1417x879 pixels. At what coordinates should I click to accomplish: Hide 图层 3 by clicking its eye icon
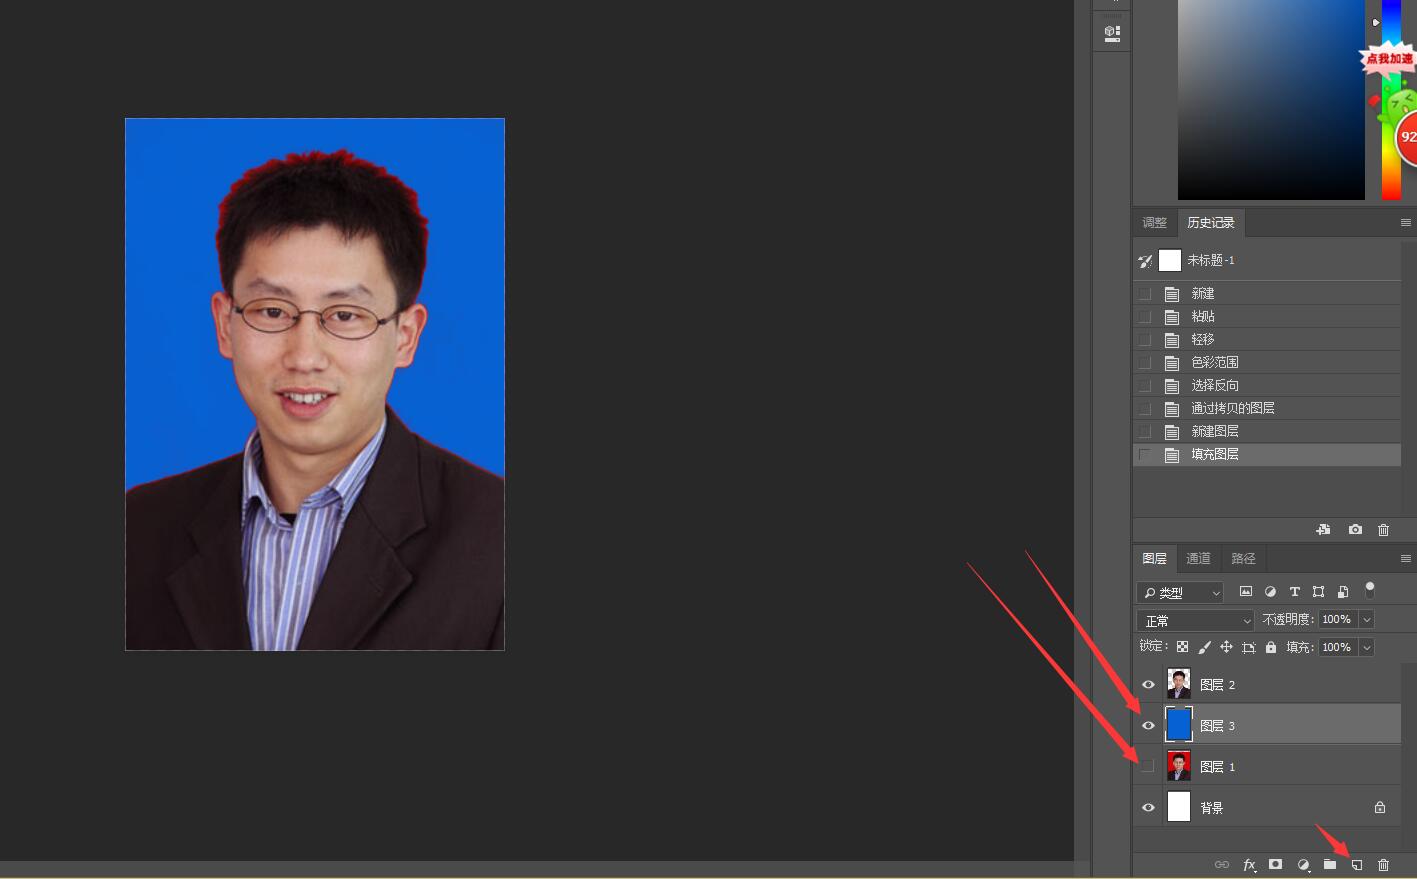point(1148,725)
